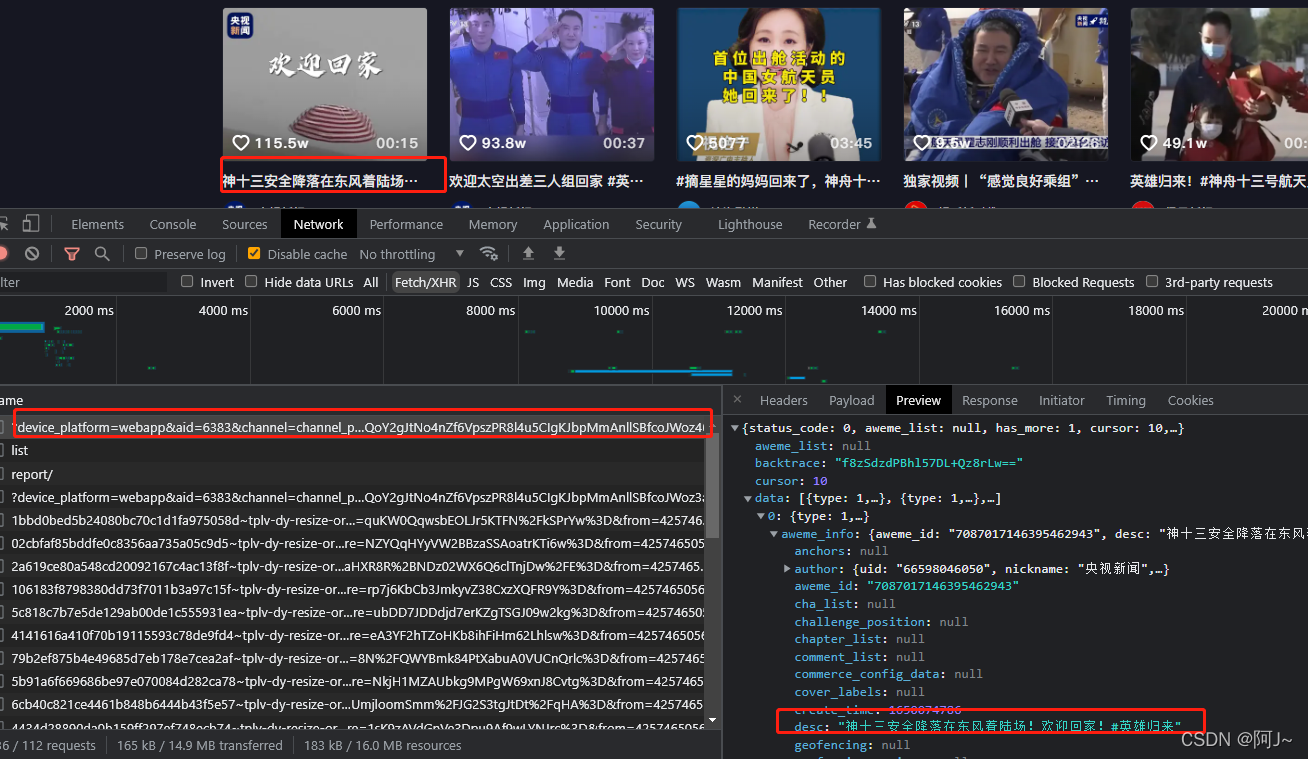The image size is (1308, 759).
Task: Open the Console tab
Action: click(173, 224)
